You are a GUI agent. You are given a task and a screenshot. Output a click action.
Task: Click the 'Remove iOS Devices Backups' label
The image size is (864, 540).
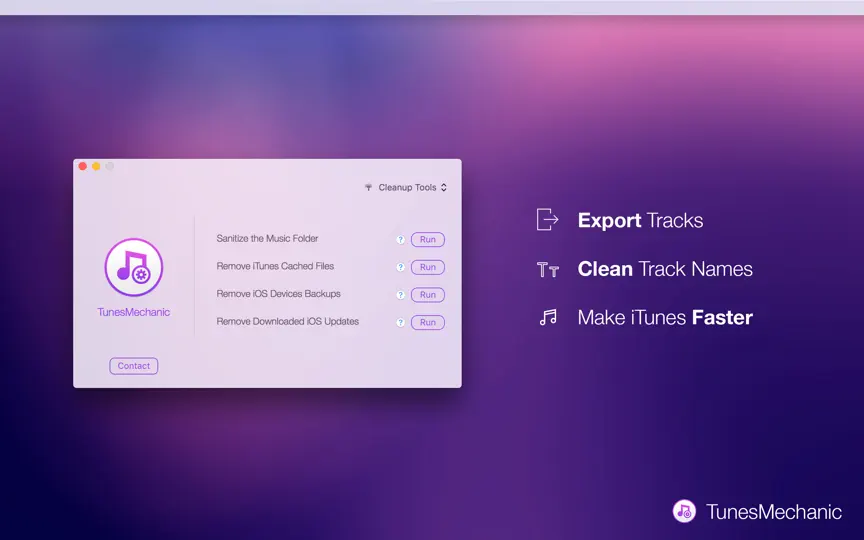point(278,294)
